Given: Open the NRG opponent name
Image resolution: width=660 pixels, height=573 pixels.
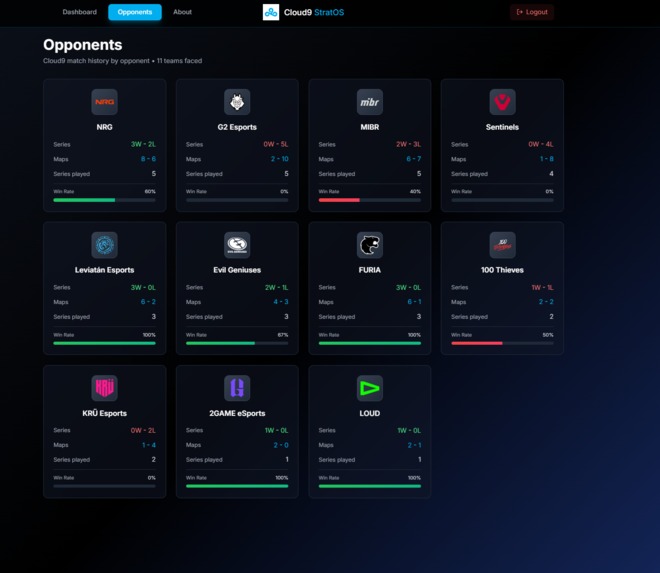Looking at the screenshot, I should click(x=104, y=127).
